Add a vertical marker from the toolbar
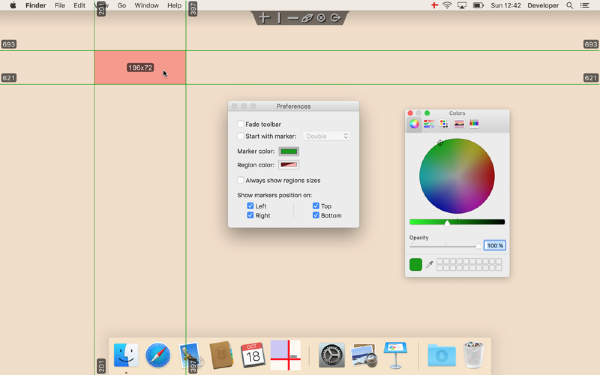This screenshot has width=600, height=375. point(279,18)
